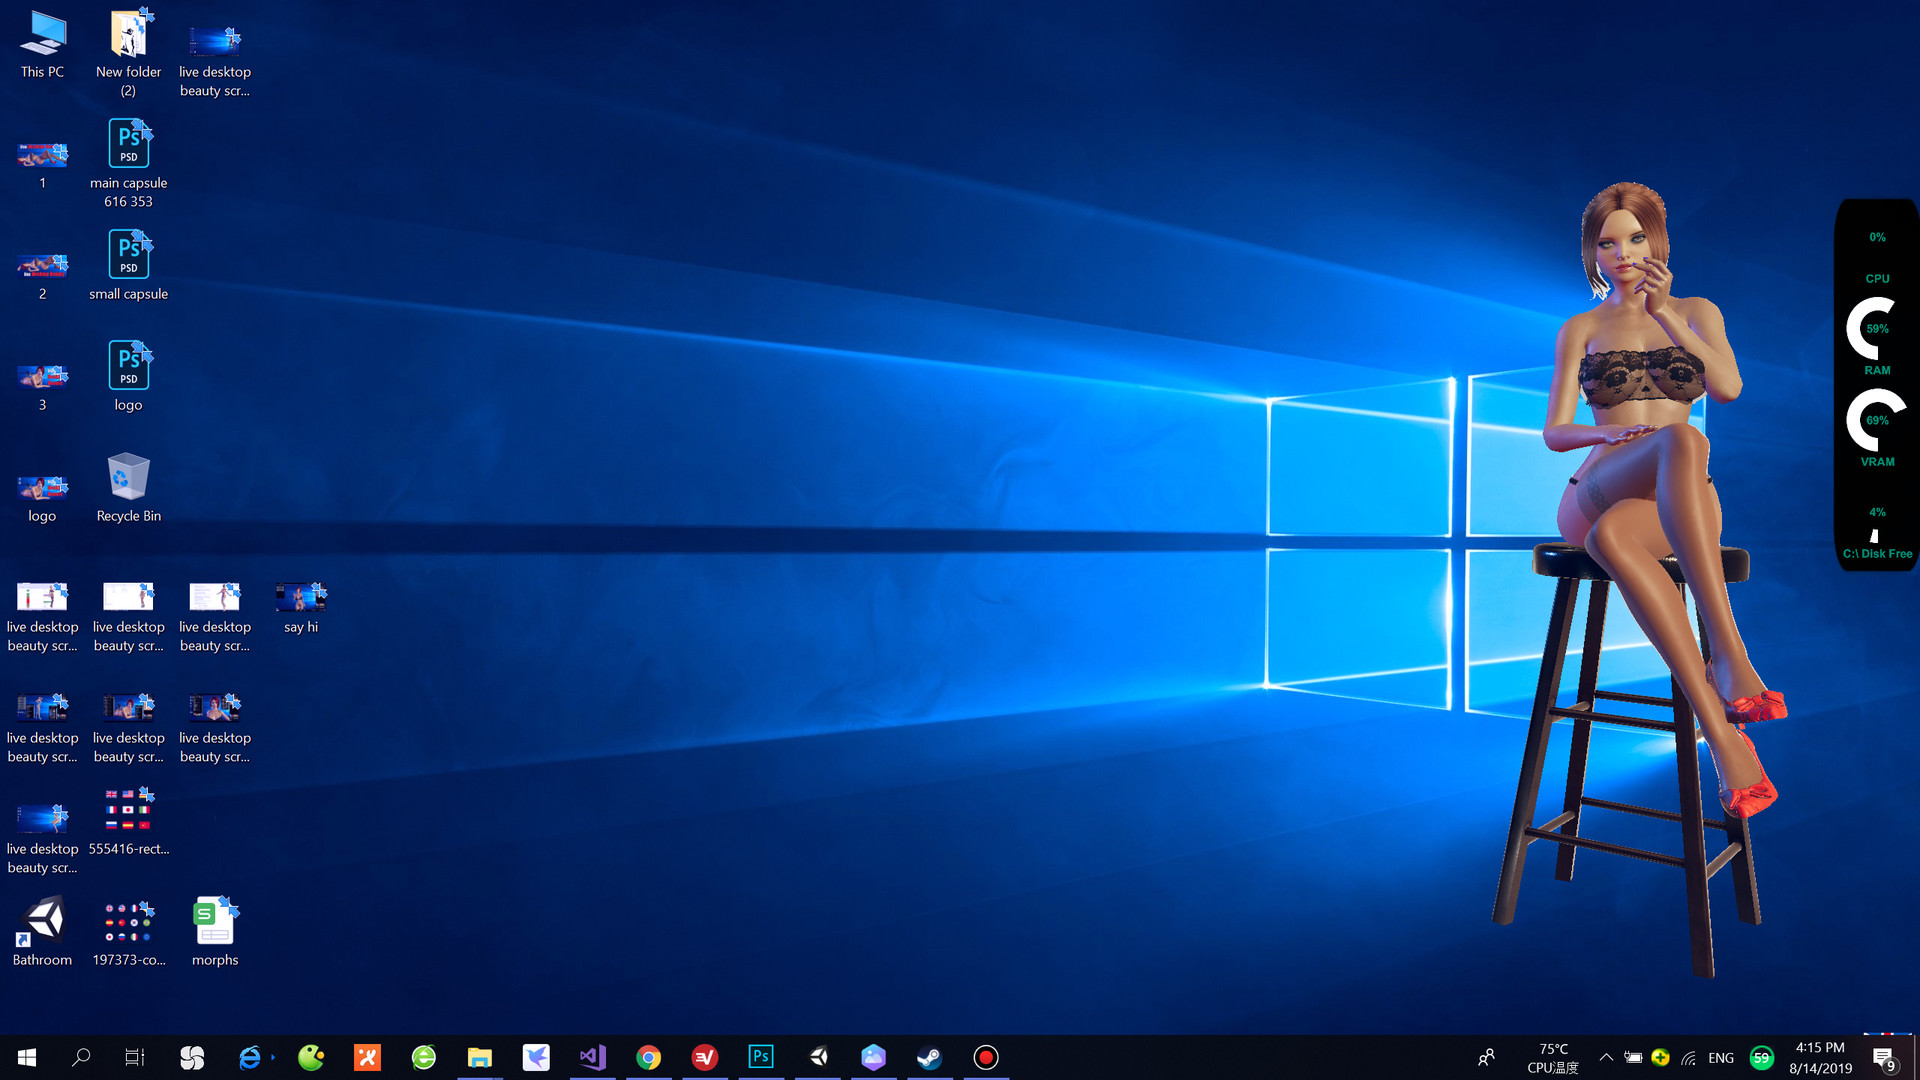The width and height of the screenshot is (1920, 1080).
Task: Open File Explorer from the taskbar
Action: 479,1057
